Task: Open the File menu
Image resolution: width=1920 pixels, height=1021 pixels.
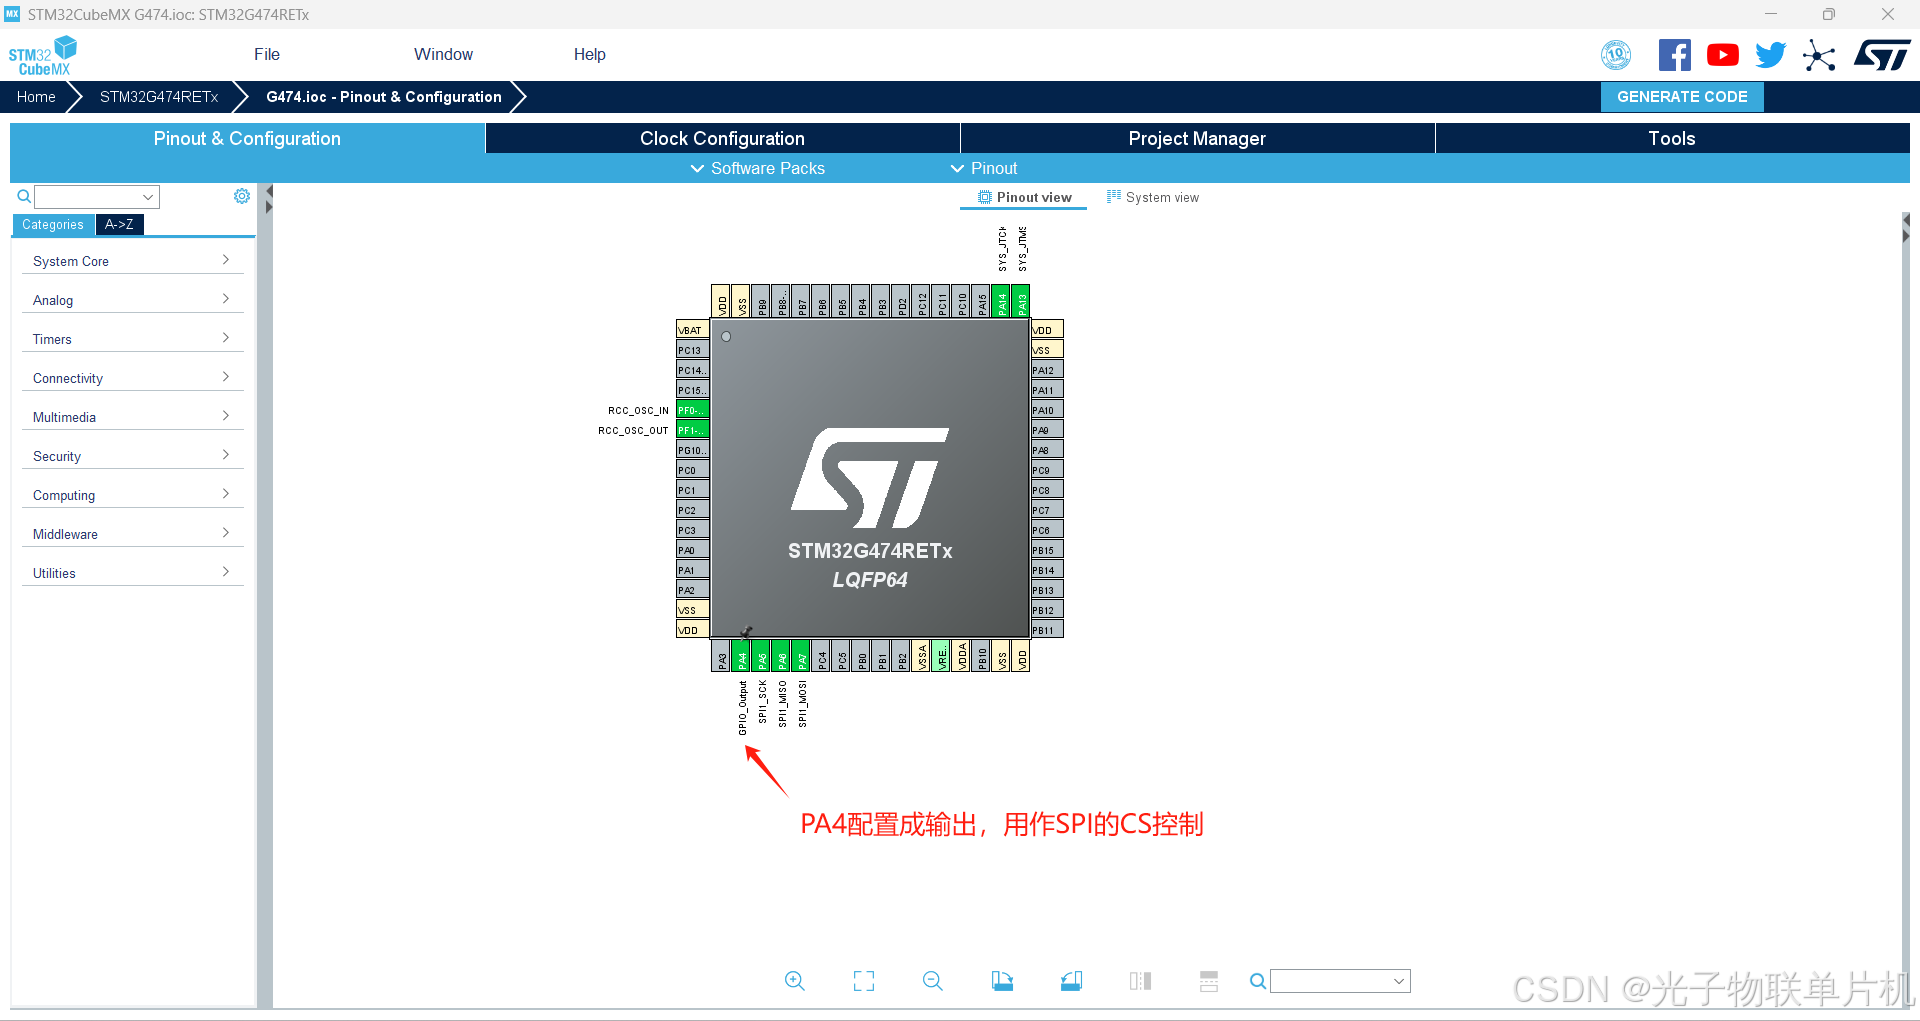Action: coord(267,55)
